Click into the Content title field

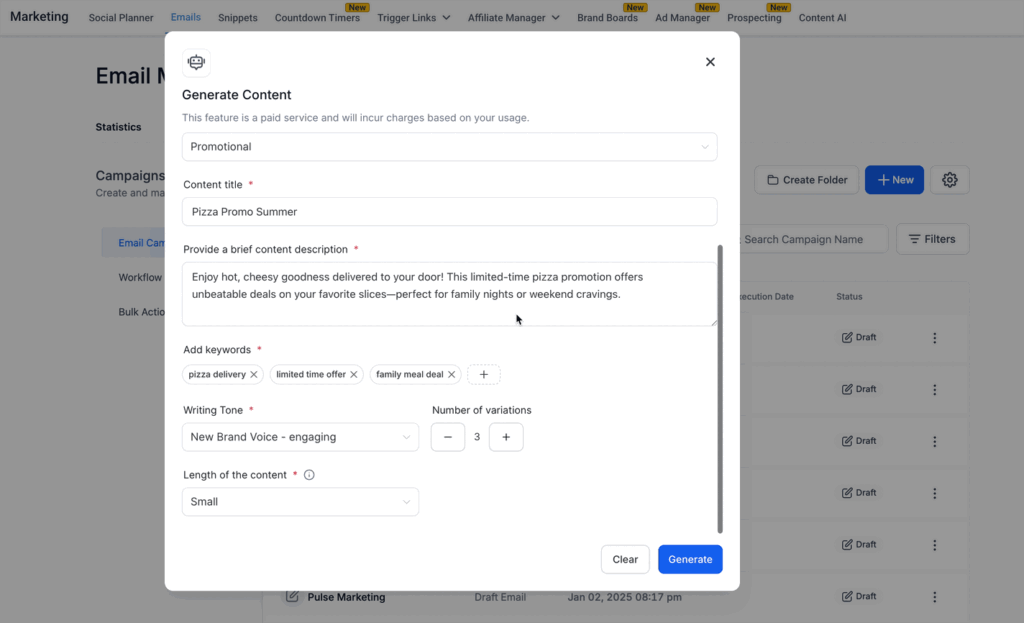(x=449, y=212)
